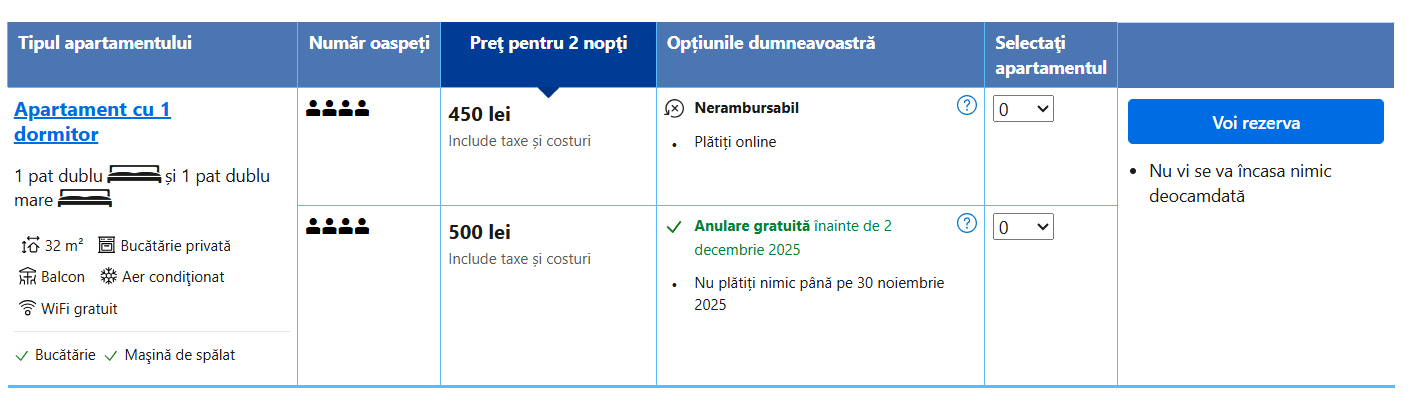
Task: Click the air conditioning snowflake icon
Action: pos(107,277)
